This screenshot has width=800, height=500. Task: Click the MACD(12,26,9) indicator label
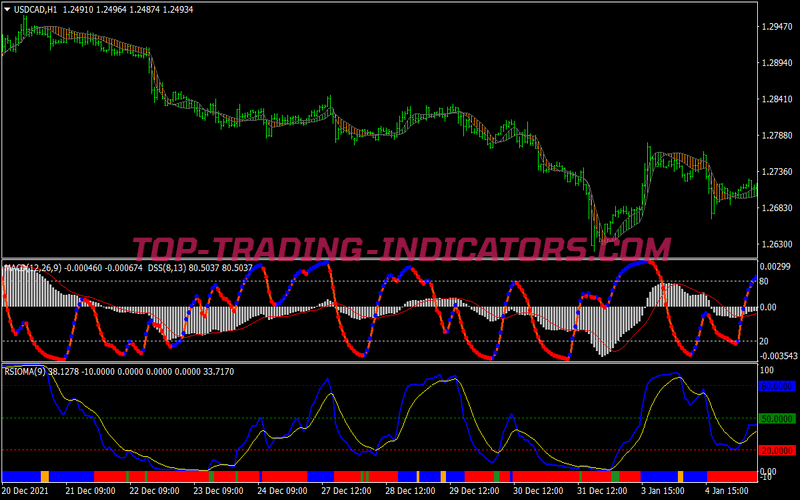[x=32, y=268]
